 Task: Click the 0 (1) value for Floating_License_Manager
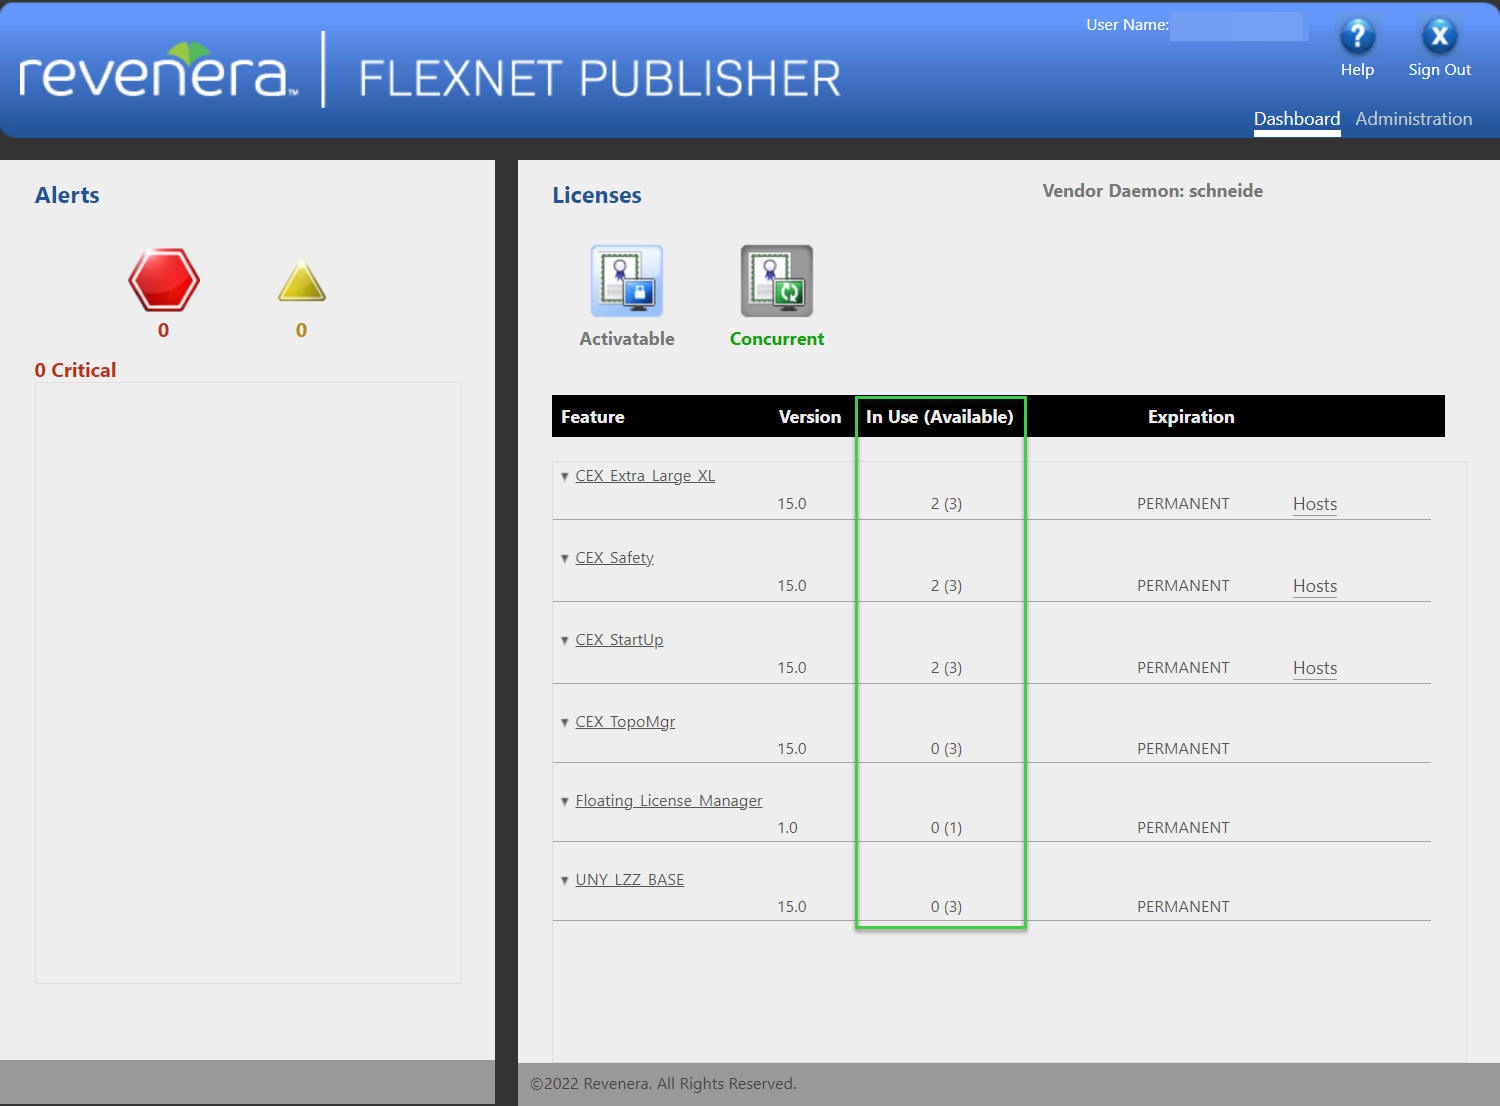click(x=946, y=828)
